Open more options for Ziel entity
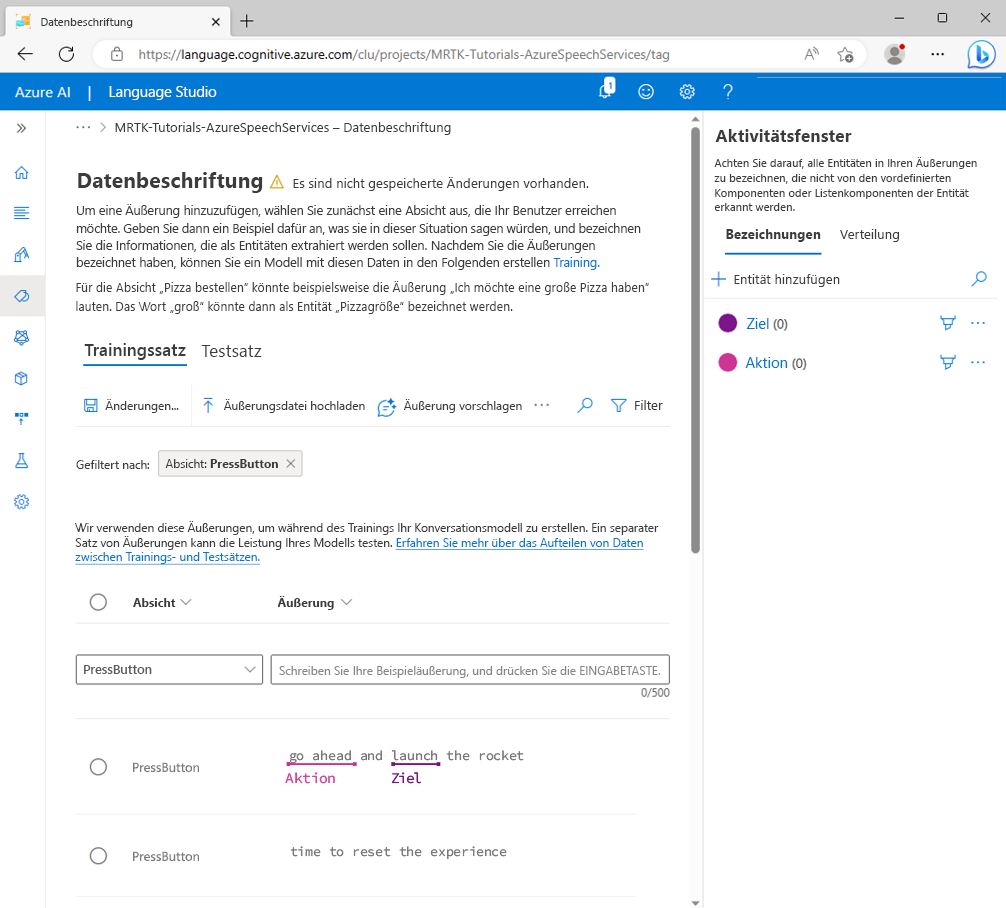Image resolution: width=1006 pixels, height=908 pixels. pos(978,323)
